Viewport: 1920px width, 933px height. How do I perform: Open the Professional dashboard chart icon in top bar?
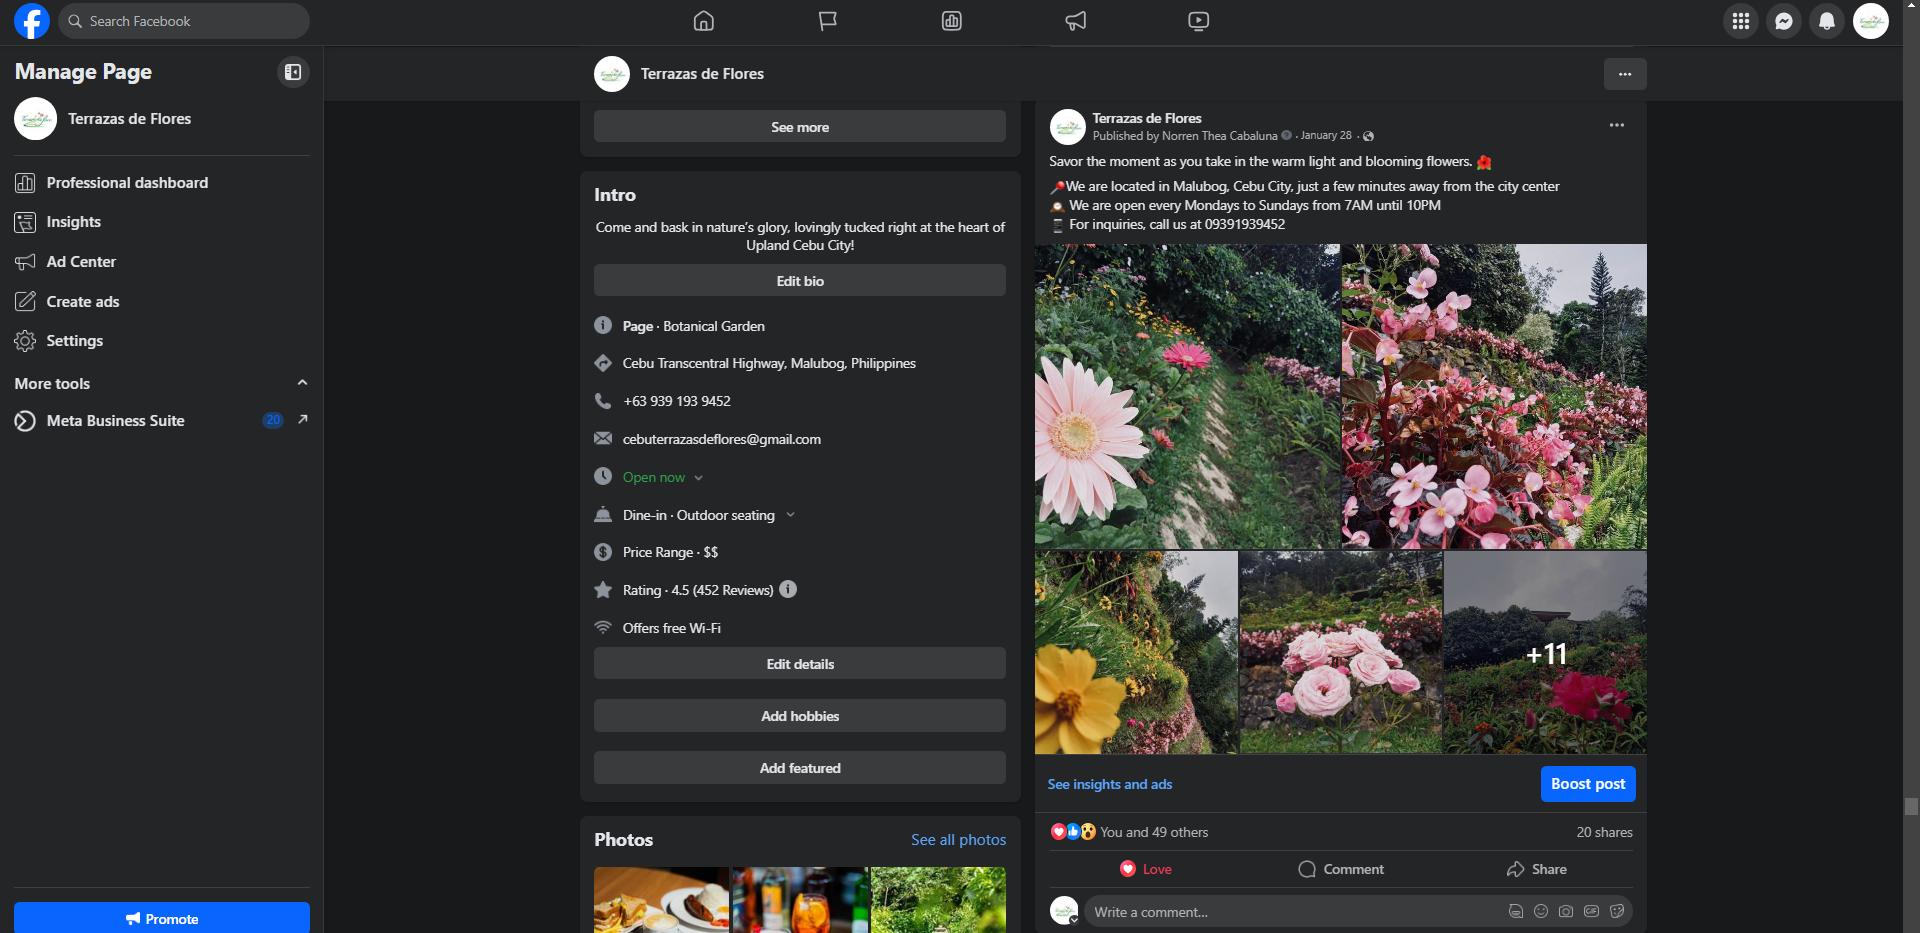952,21
